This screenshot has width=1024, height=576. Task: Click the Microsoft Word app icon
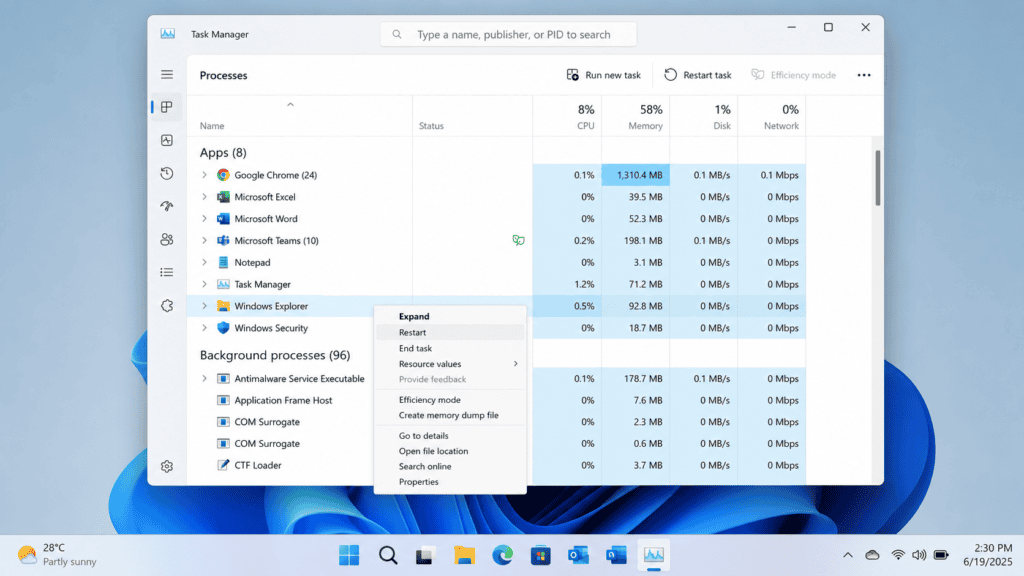click(x=223, y=219)
